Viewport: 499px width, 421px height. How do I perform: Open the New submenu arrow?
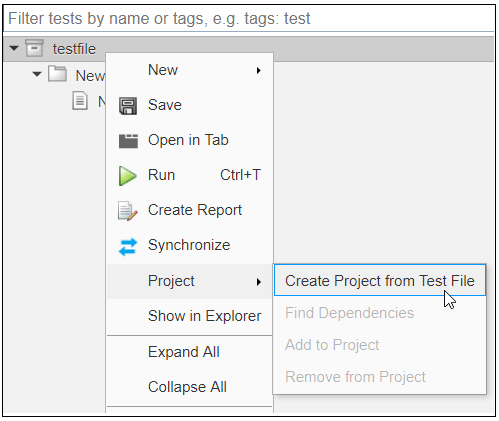click(259, 70)
